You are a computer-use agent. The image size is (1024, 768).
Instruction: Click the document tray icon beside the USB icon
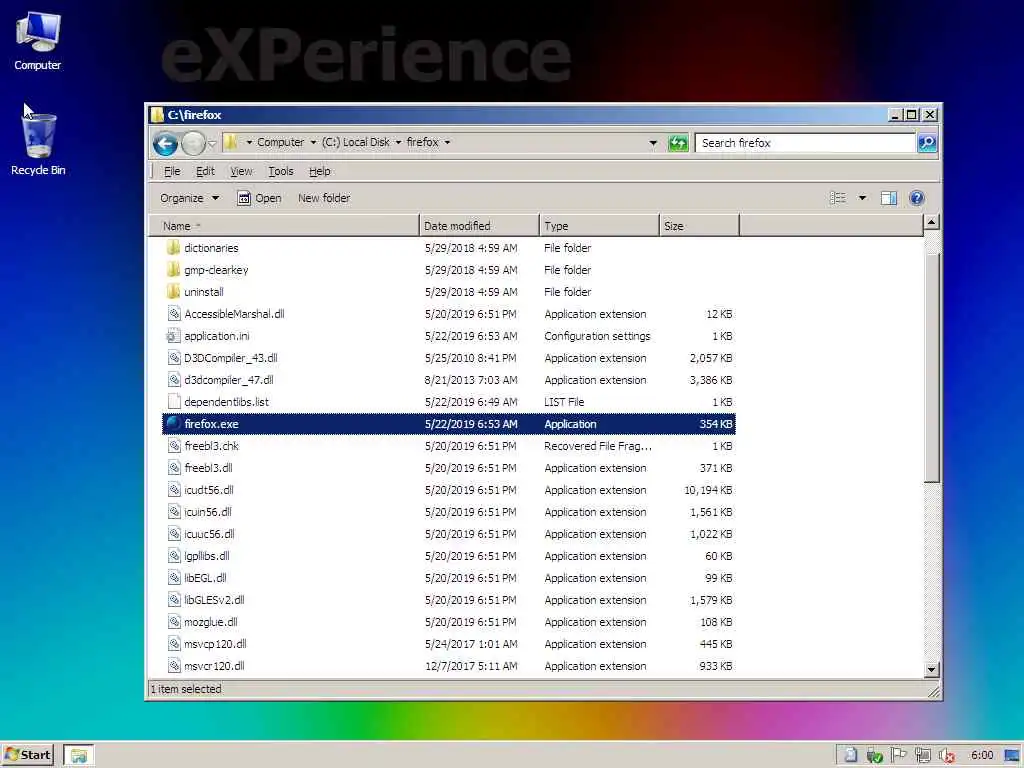(850, 755)
